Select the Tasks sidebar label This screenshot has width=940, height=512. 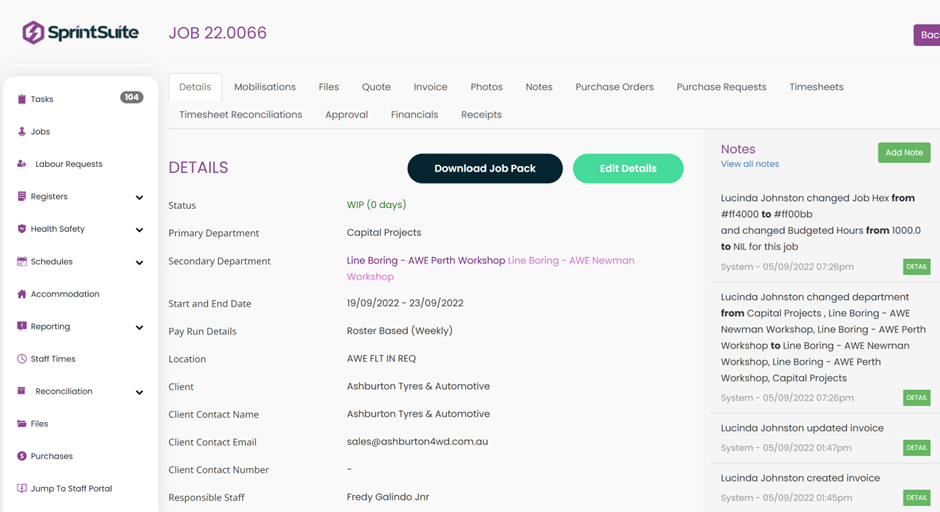(x=42, y=99)
